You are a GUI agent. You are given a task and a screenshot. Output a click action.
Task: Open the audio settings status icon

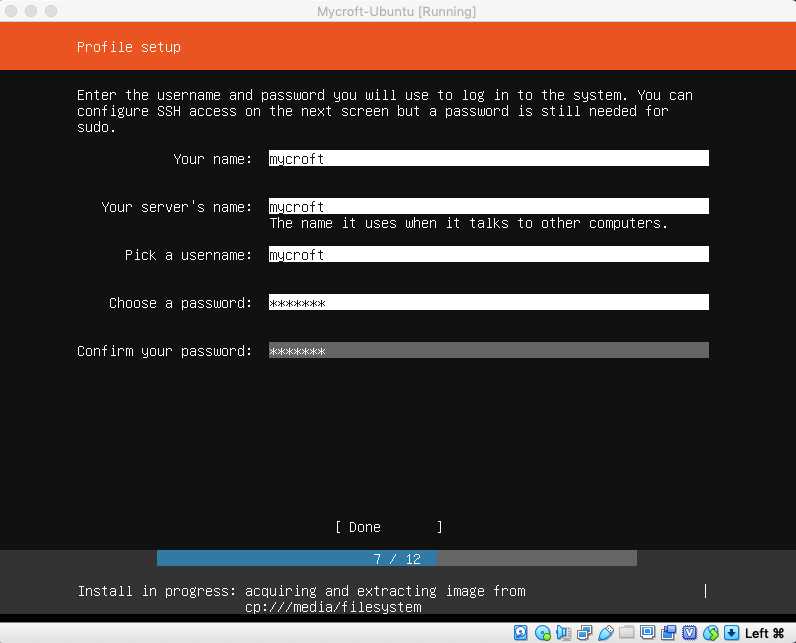pyautogui.click(x=563, y=632)
